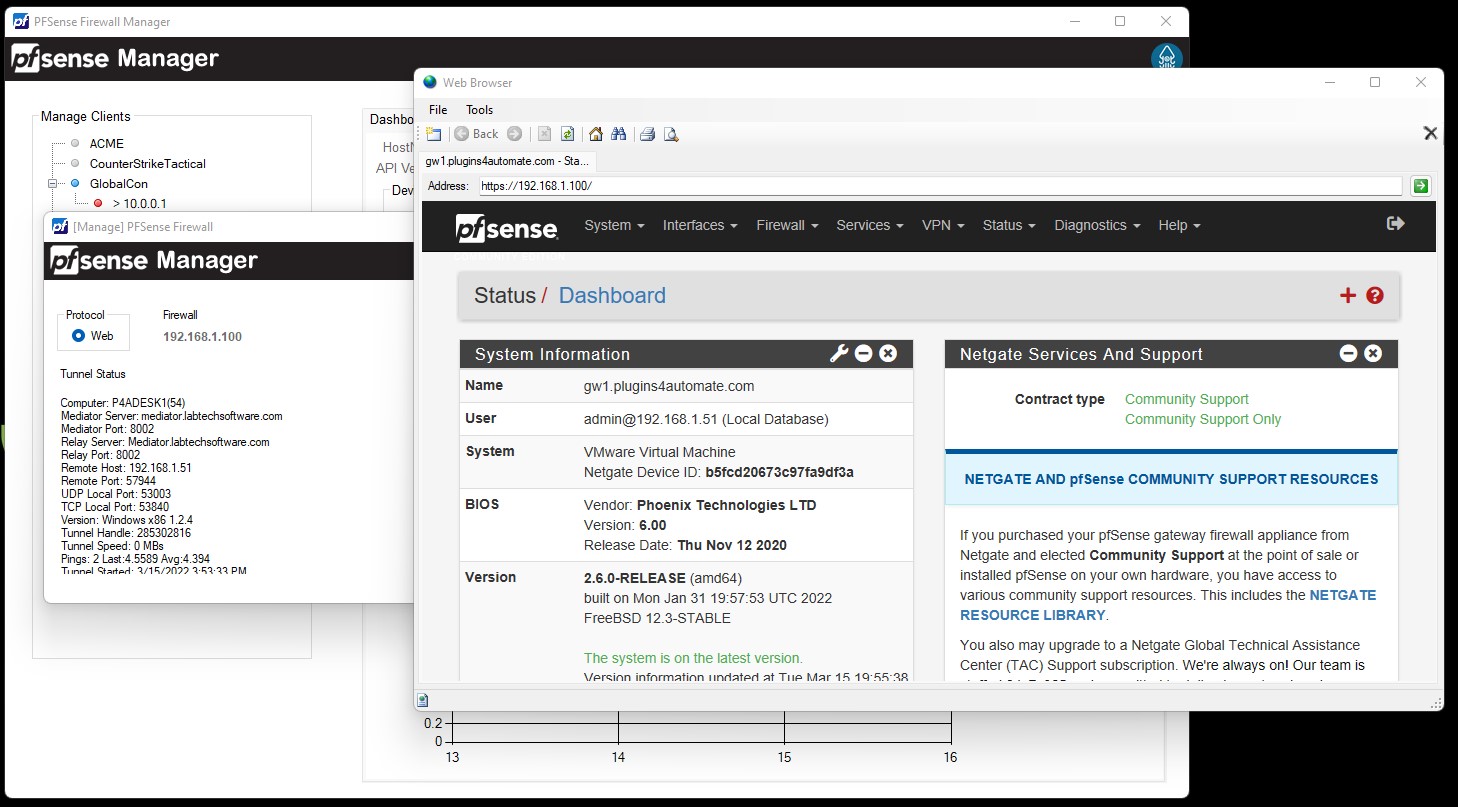
Task: Select the ACME client status indicator
Action: (74, 143)
